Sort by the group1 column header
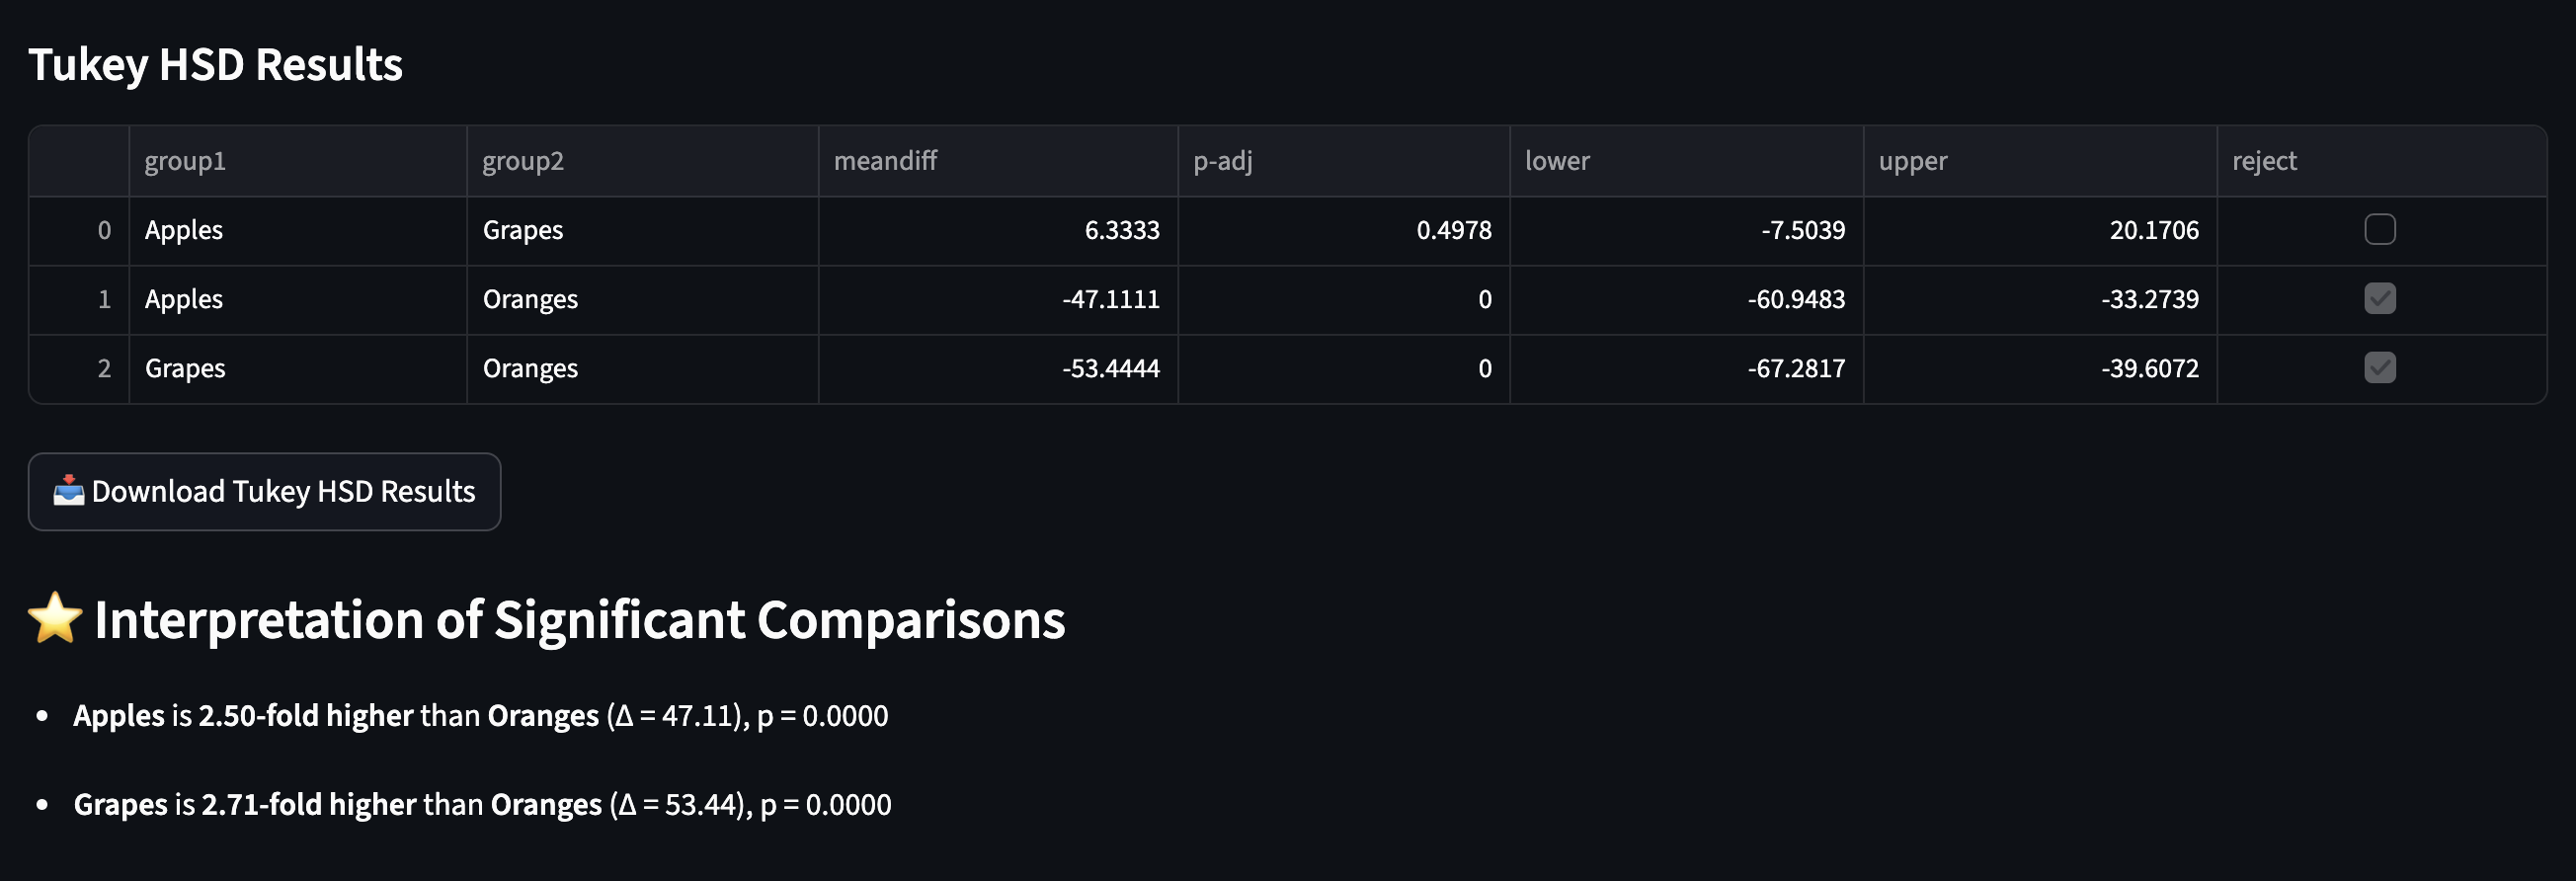 pyautogui.click(x=298, y=161)
